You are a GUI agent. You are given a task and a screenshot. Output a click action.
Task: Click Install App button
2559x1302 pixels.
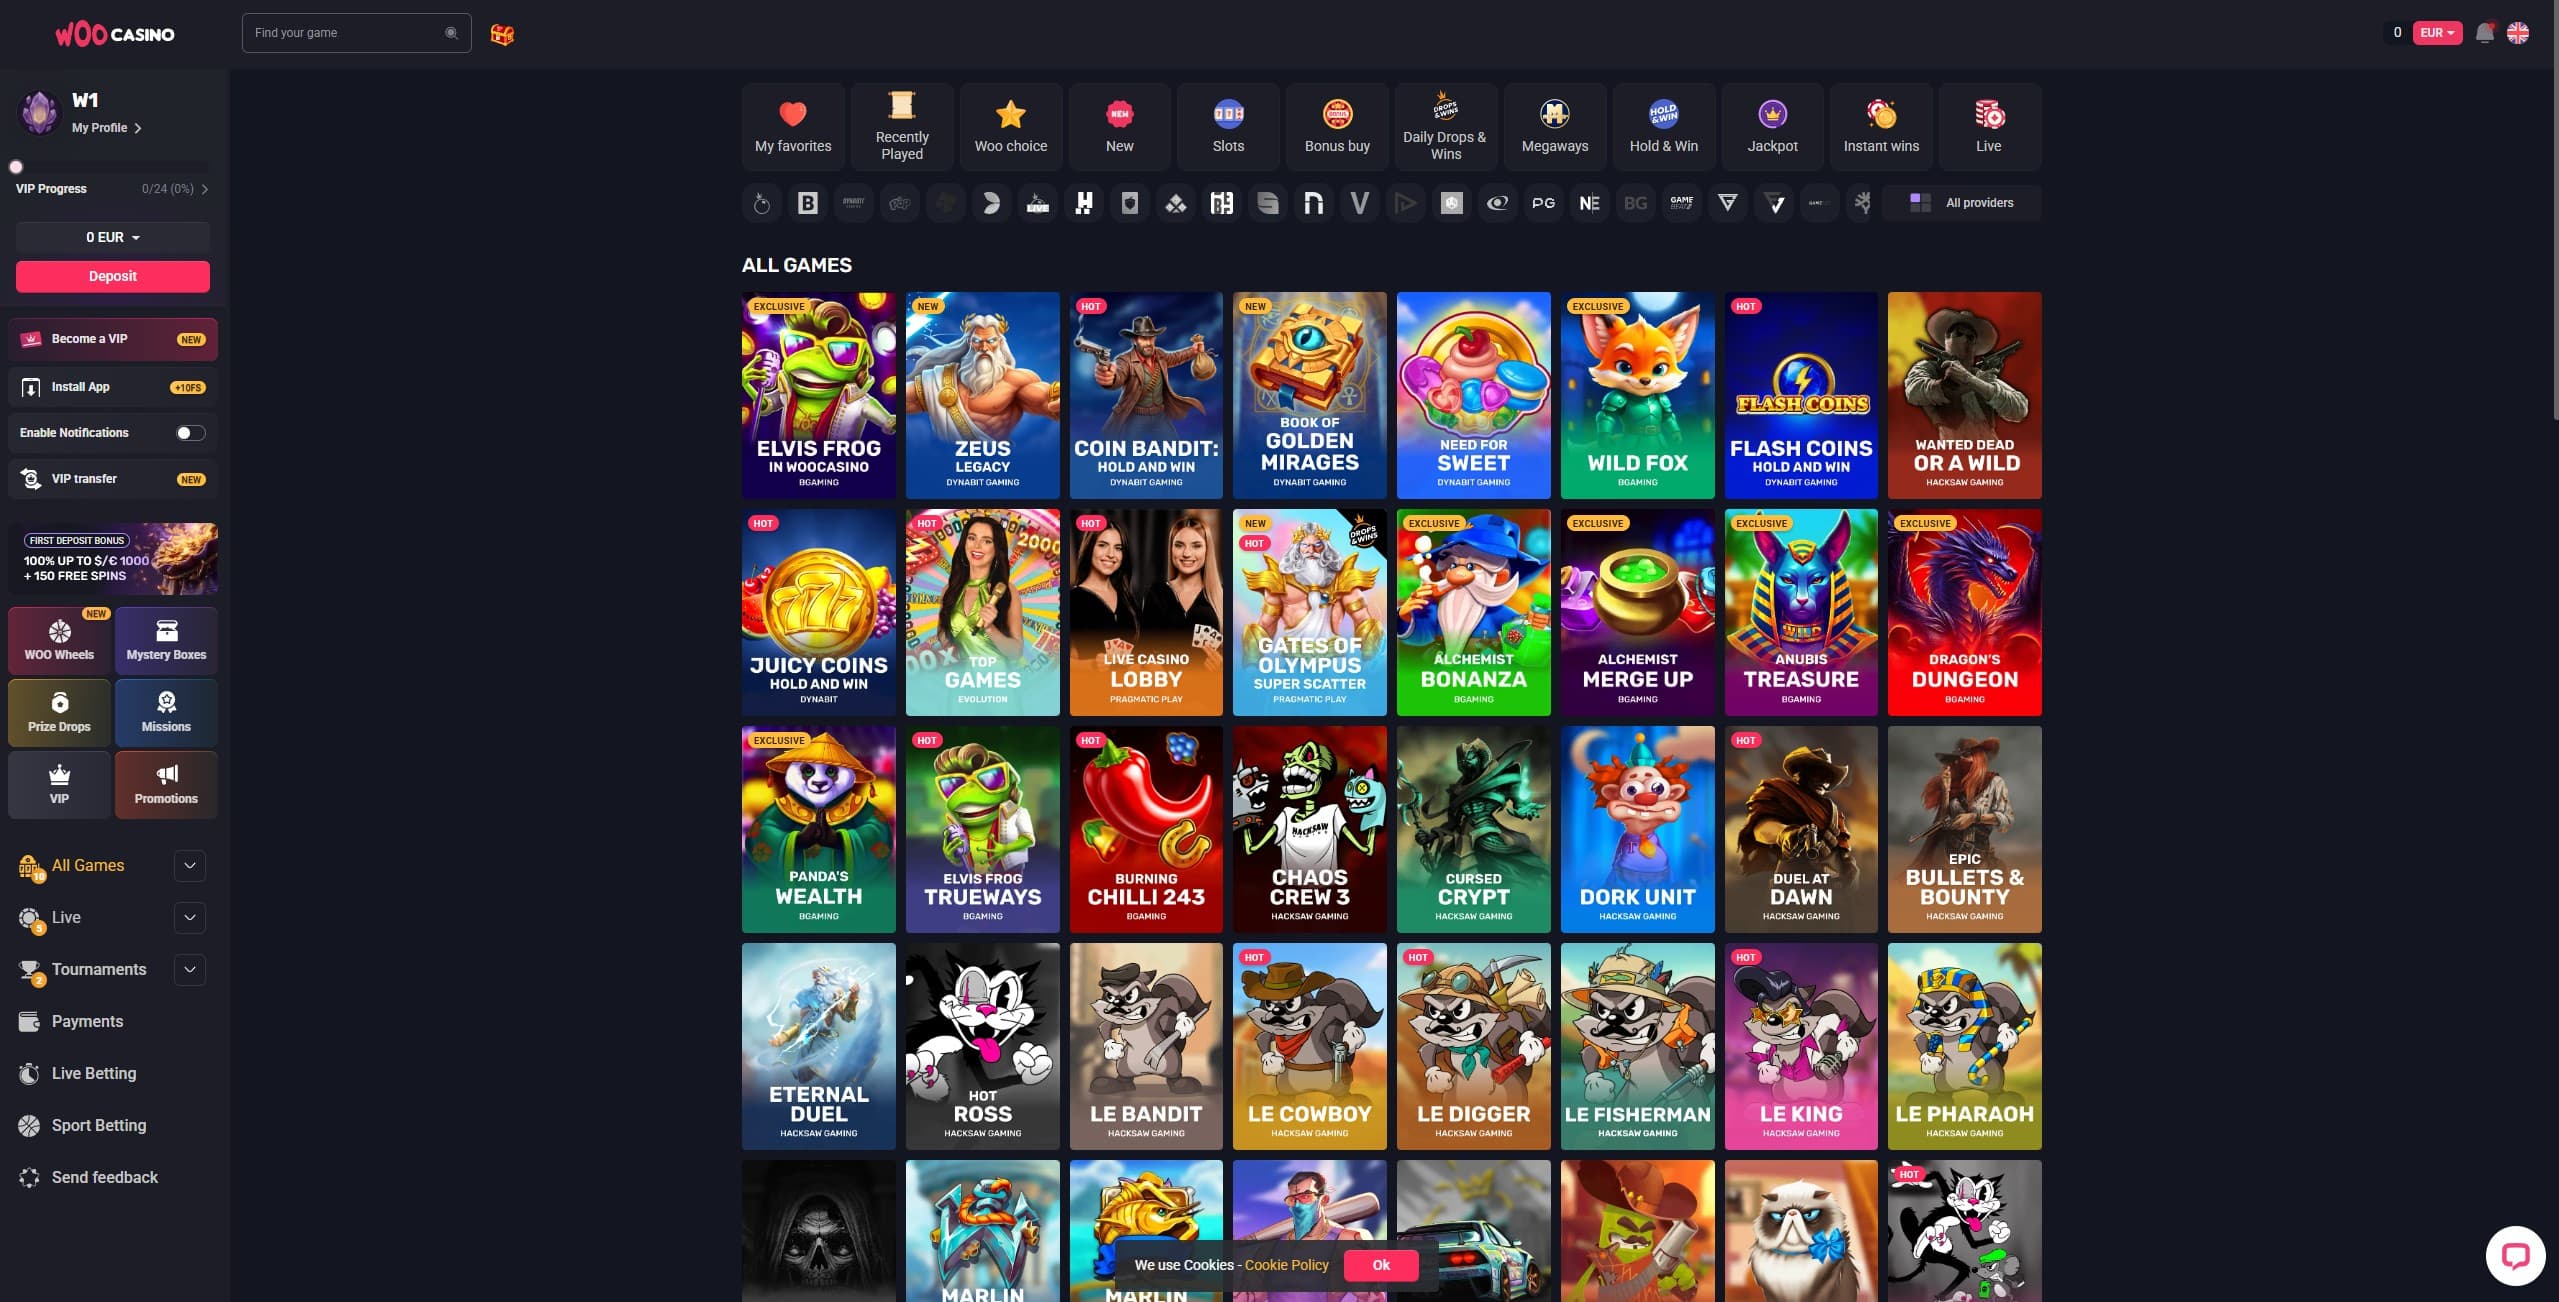113,387
